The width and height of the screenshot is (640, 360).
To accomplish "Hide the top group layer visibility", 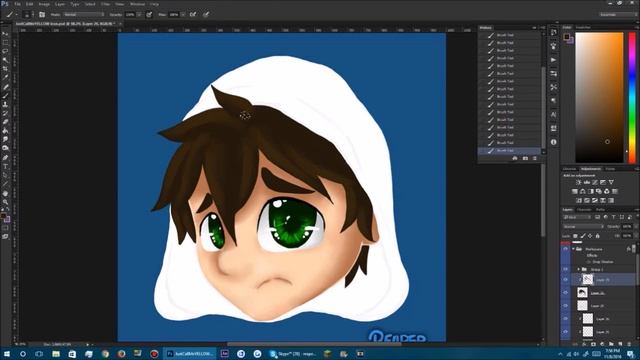I will coord(565,249).
